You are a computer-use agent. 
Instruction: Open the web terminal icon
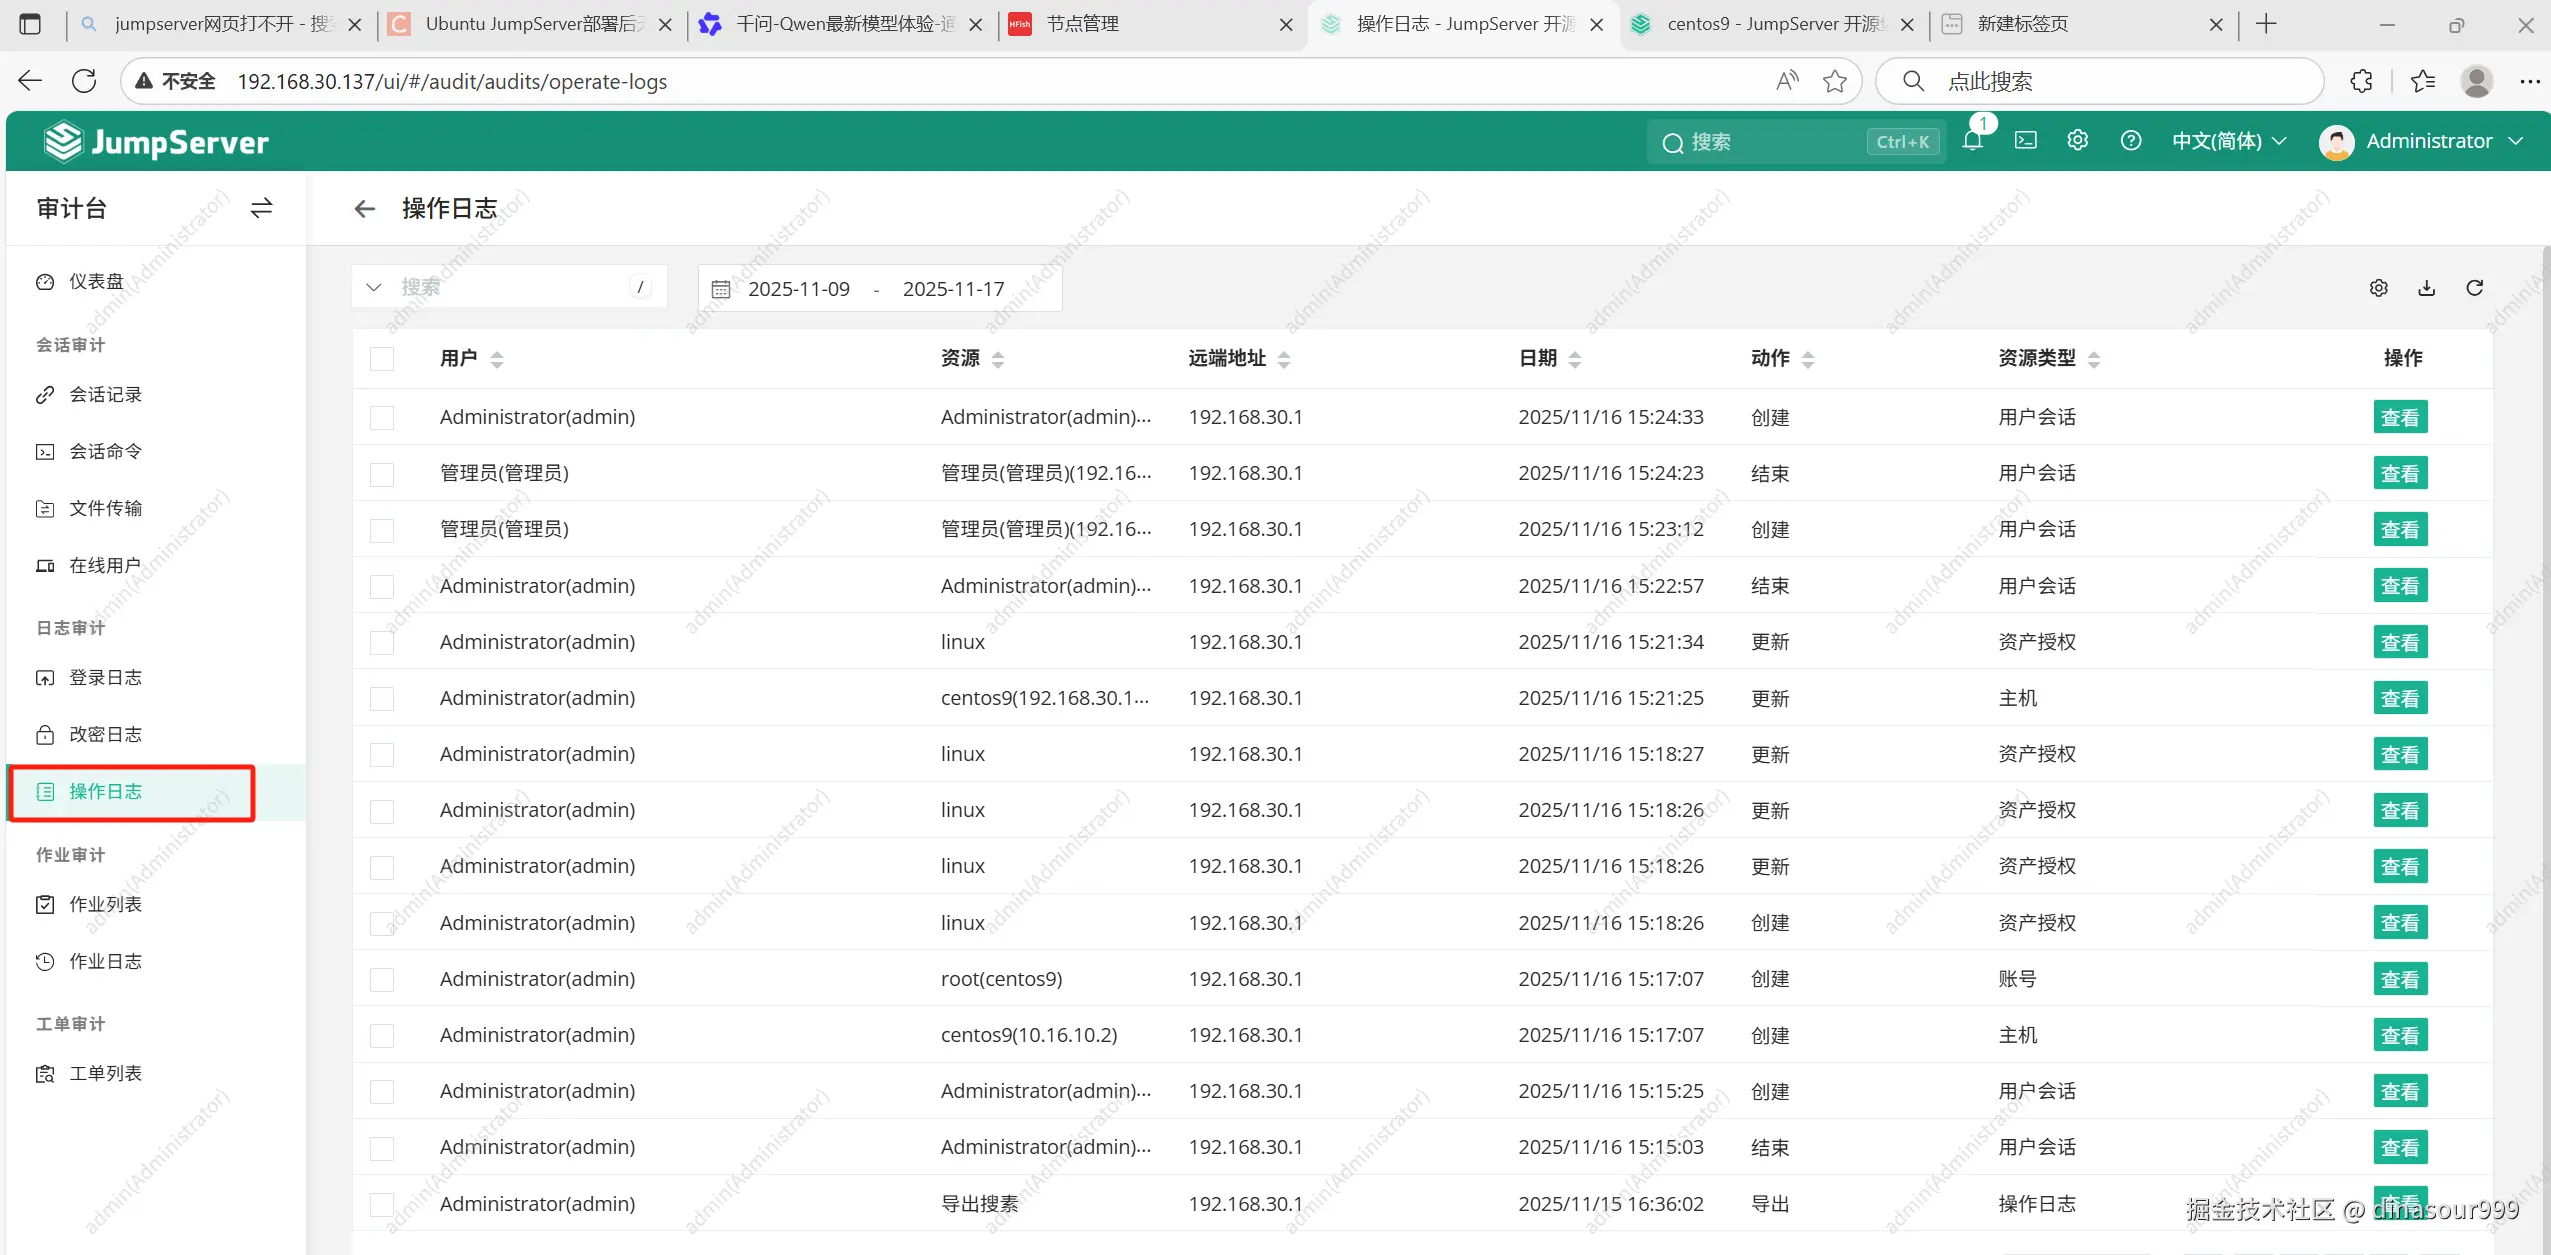point(2026,141)
